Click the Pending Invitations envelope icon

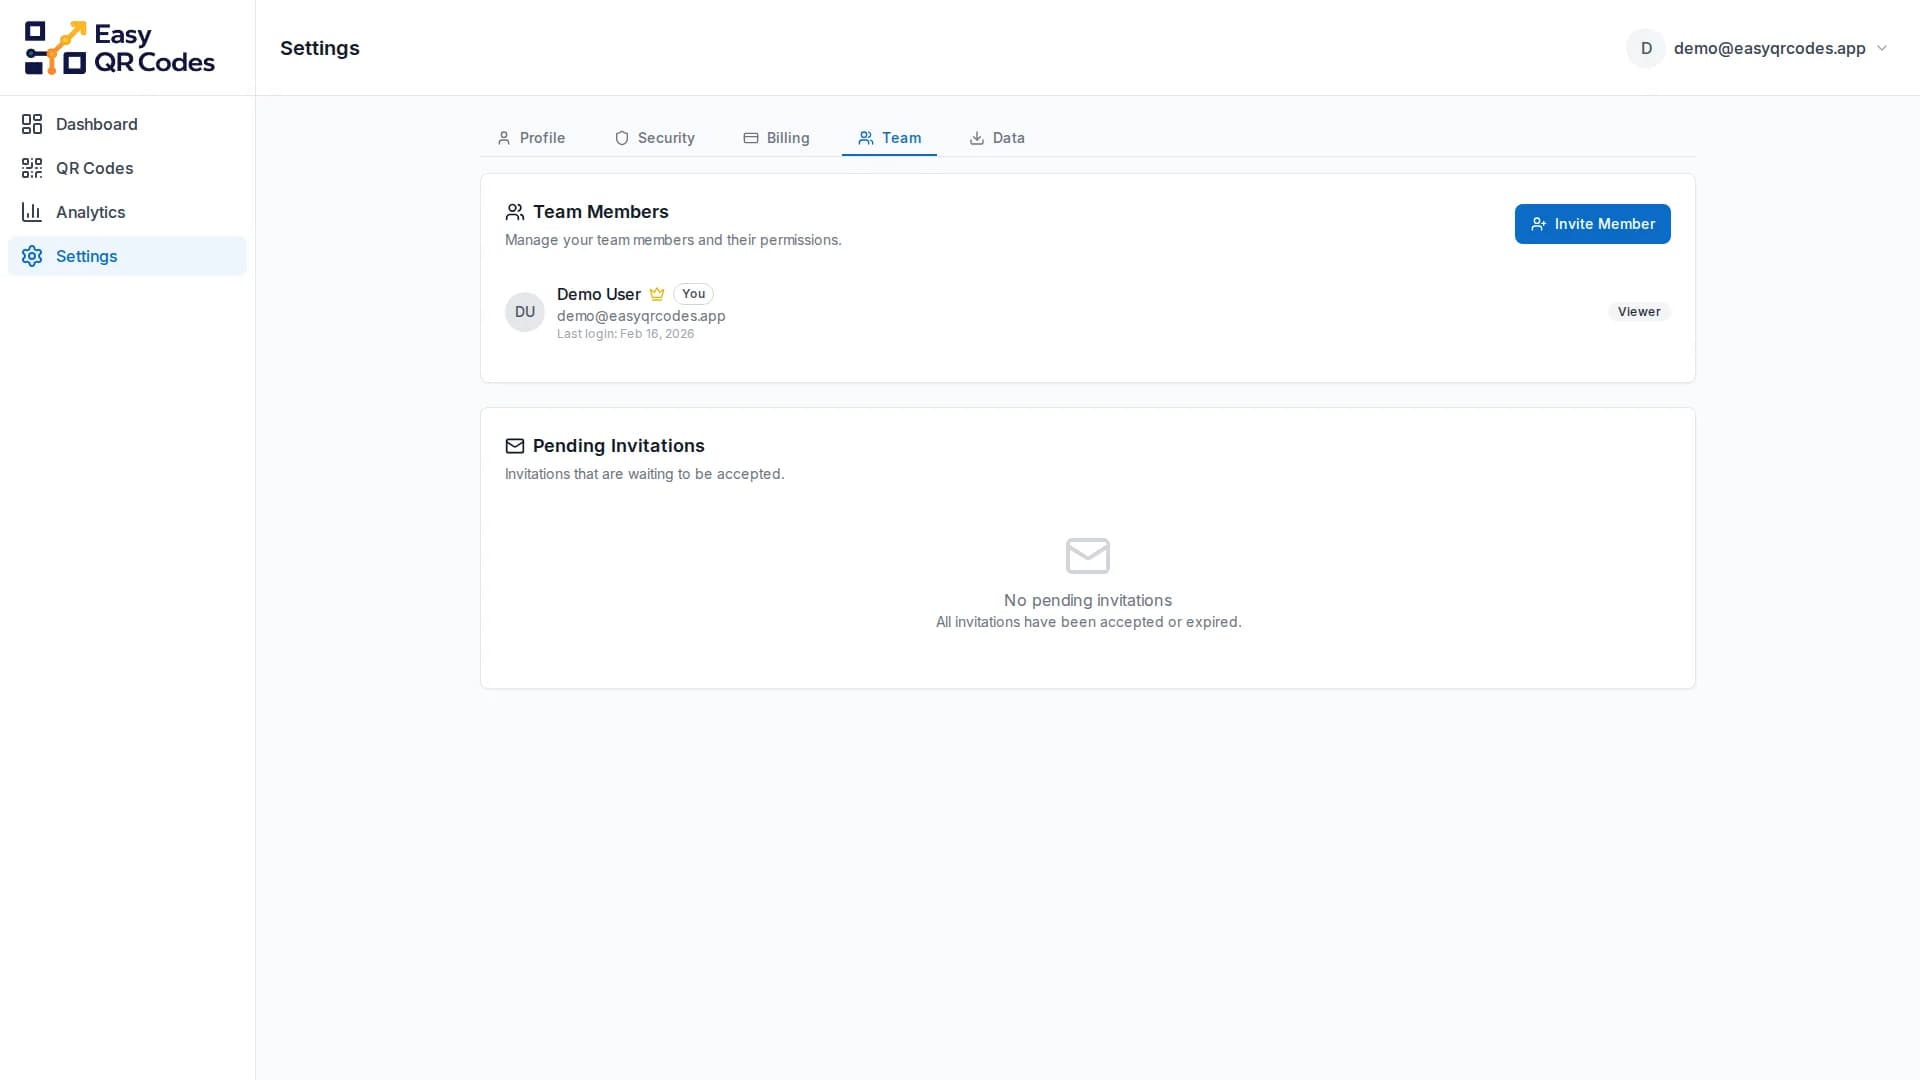[515, 446]
